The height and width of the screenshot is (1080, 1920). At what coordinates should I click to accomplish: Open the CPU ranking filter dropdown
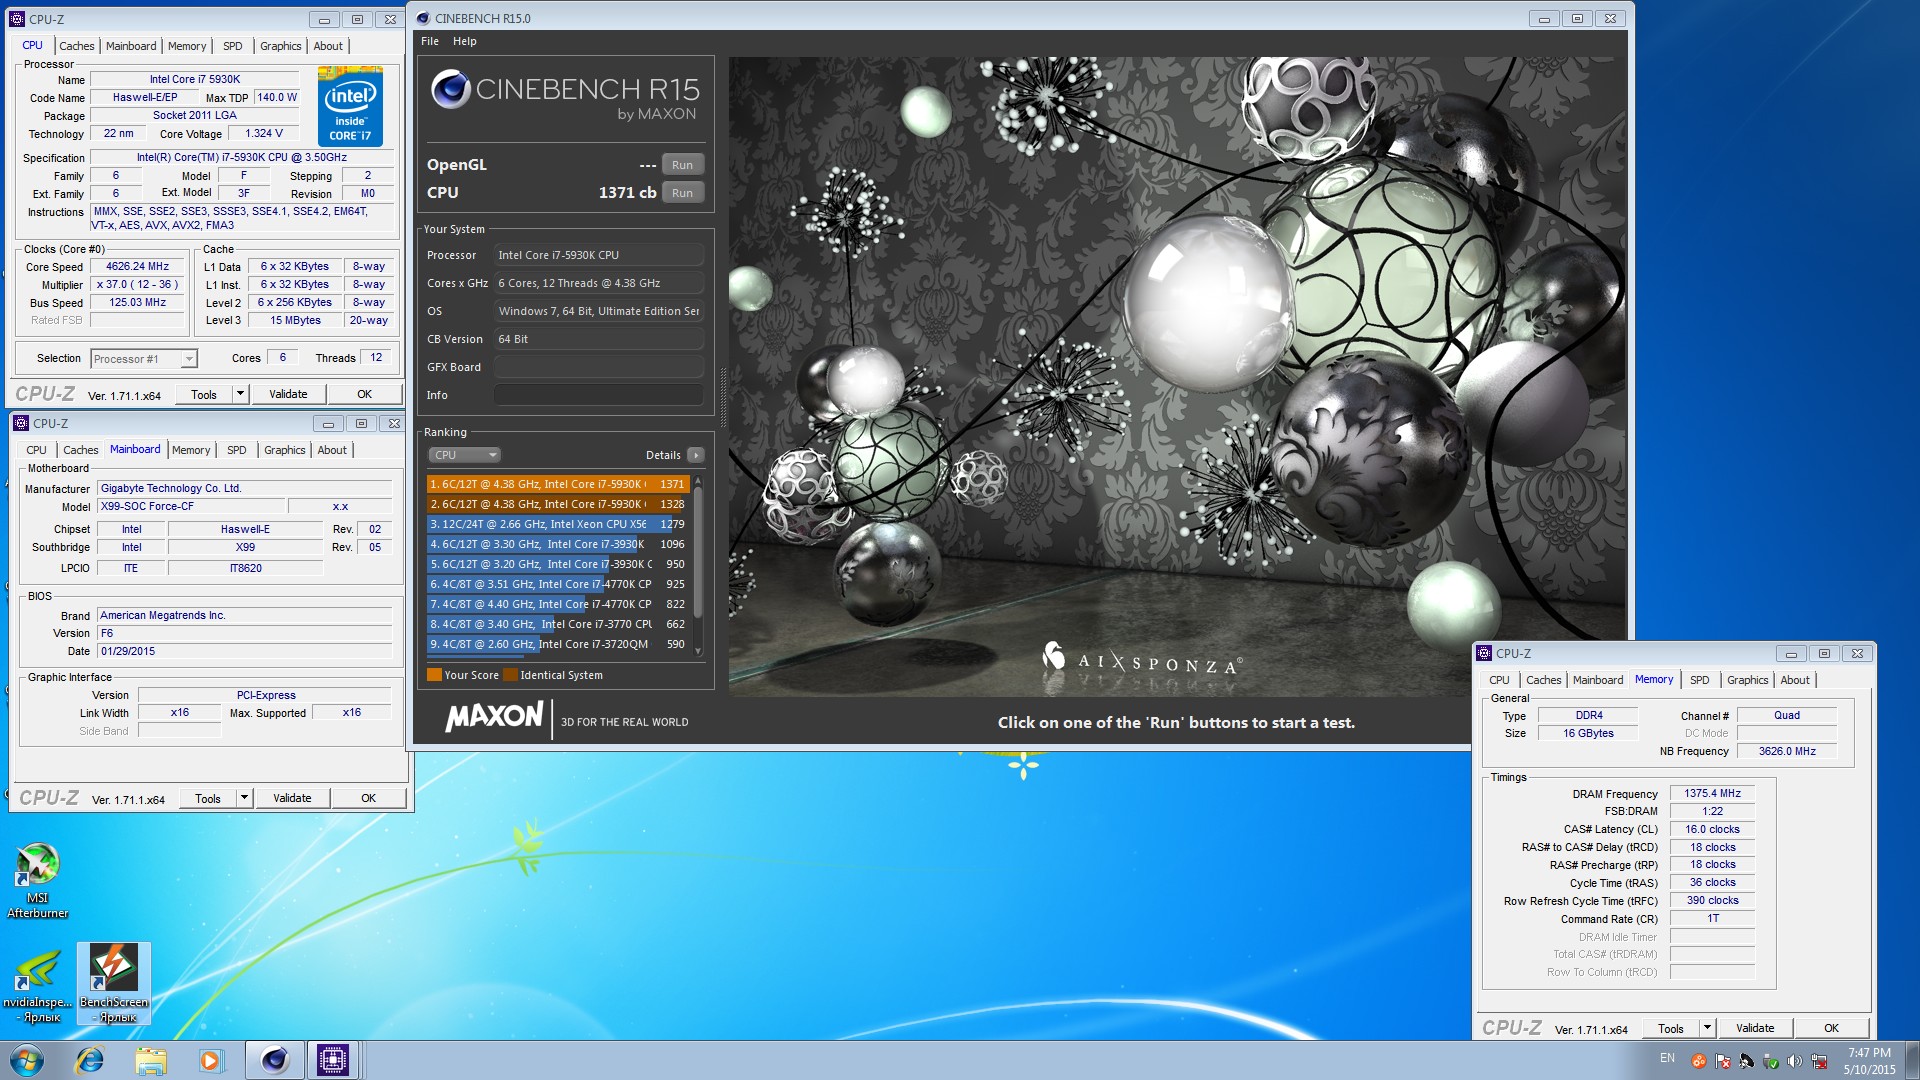[x=465, y=455]
